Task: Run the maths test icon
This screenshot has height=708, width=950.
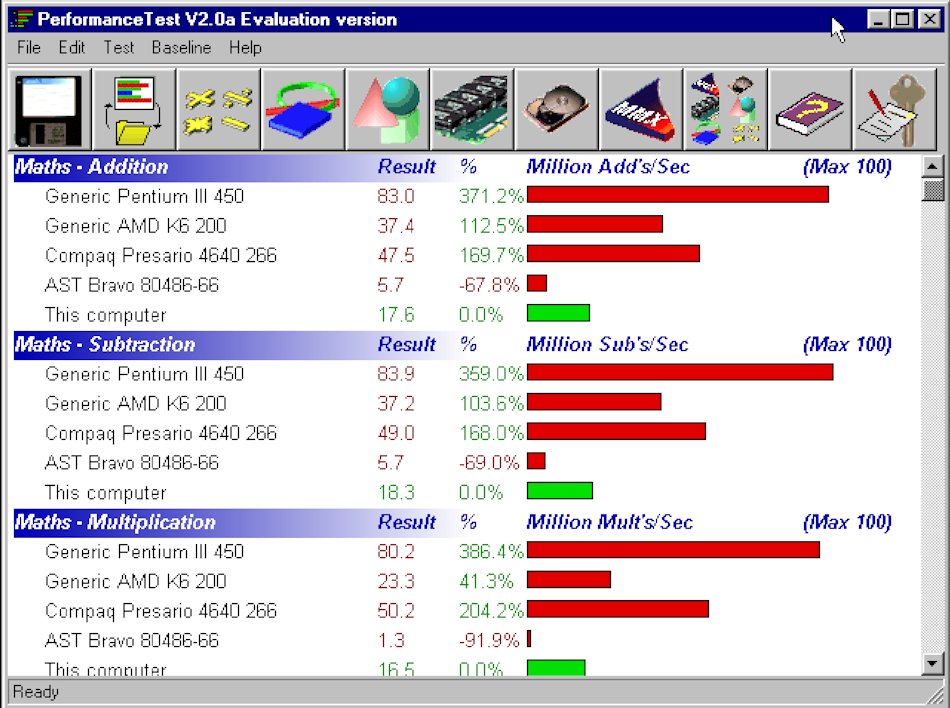Action: pyautogui.click(x=219, y=110)
